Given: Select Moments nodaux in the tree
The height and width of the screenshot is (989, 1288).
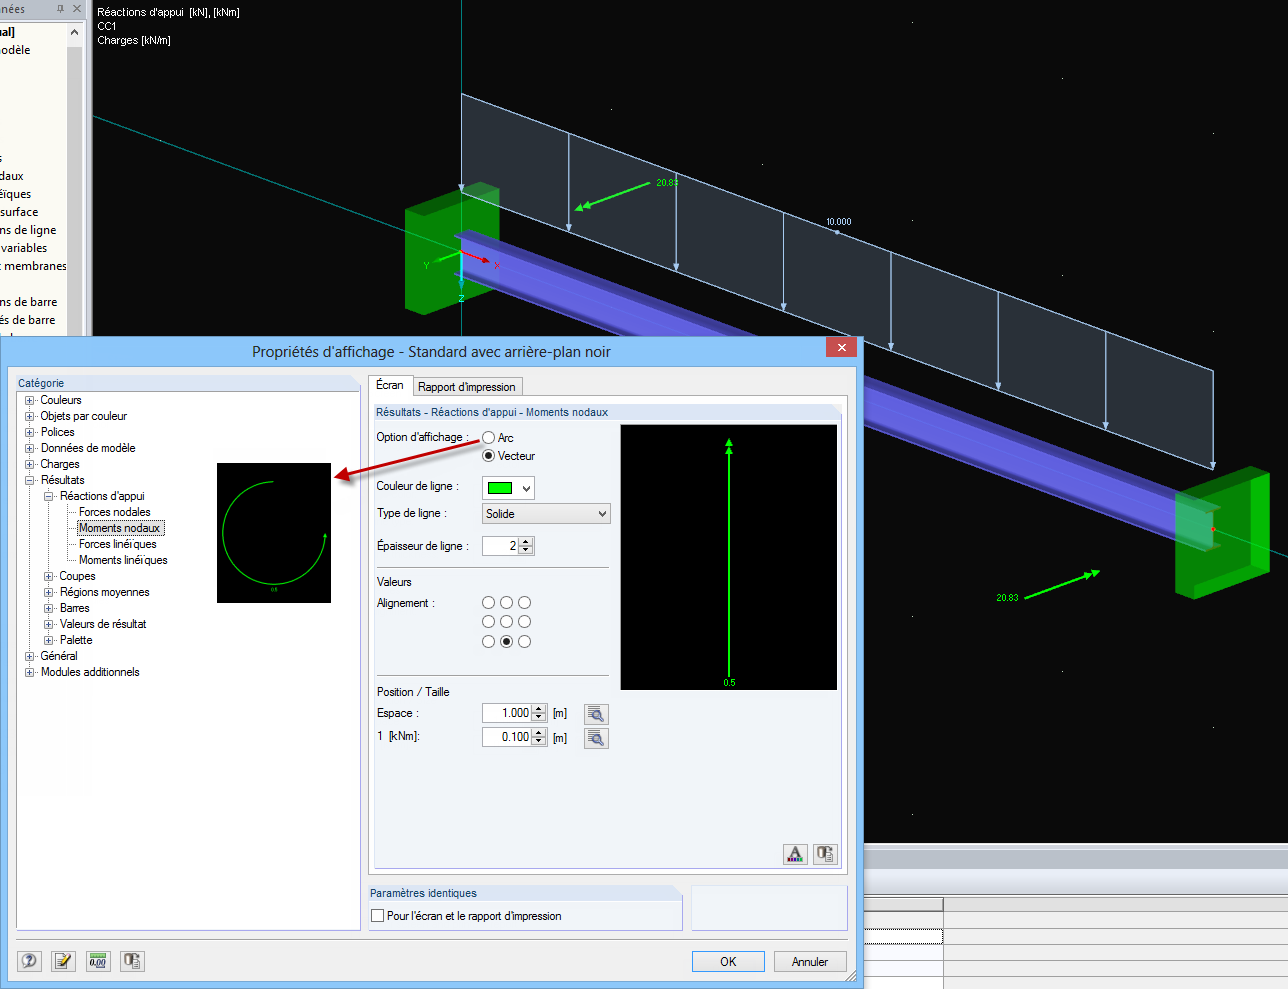Looking at the screenshot, I should click(x=120, y=528).
